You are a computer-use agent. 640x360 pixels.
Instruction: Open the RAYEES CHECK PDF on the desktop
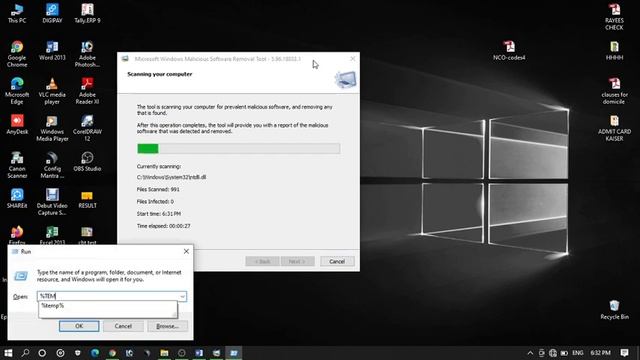[614, 17]
